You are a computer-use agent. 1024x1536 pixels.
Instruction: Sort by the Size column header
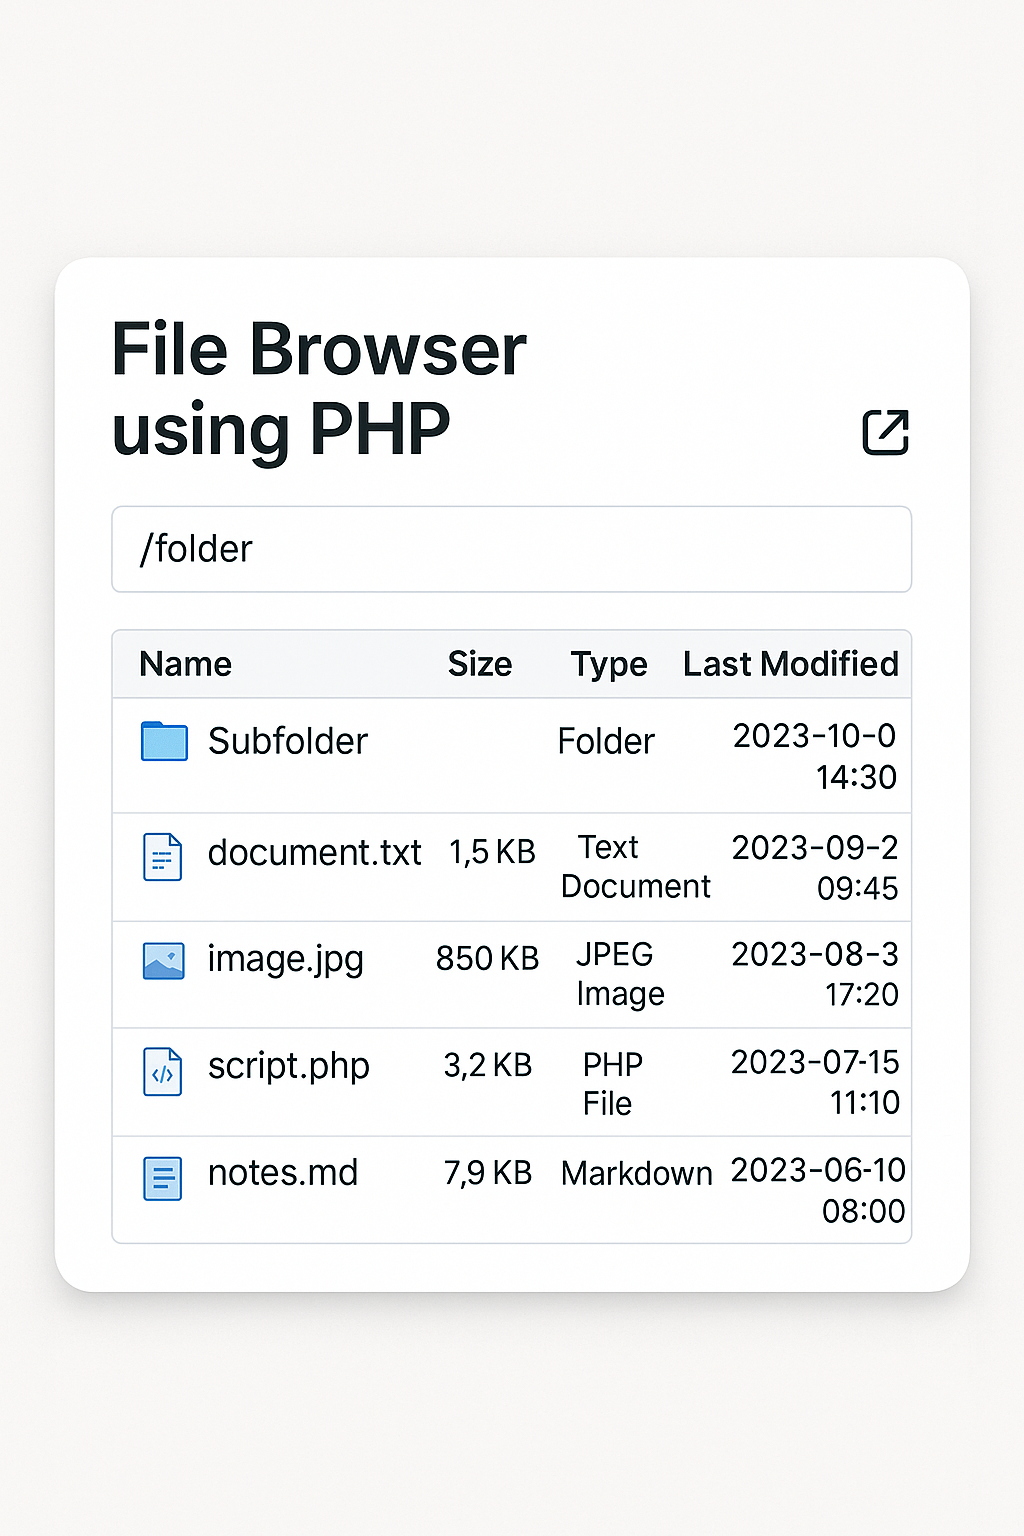479,664
